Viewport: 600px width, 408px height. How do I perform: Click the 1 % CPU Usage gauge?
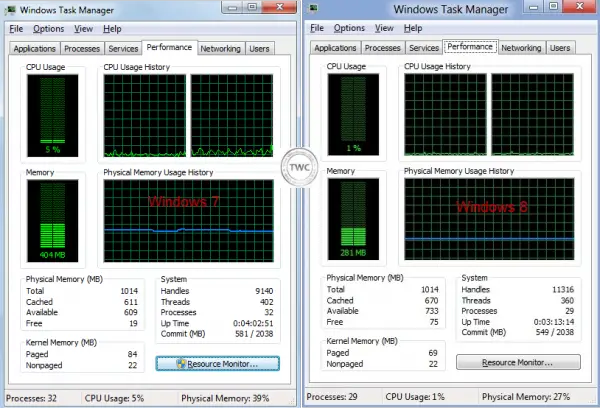pyautogui.click(x=353, y=114)
